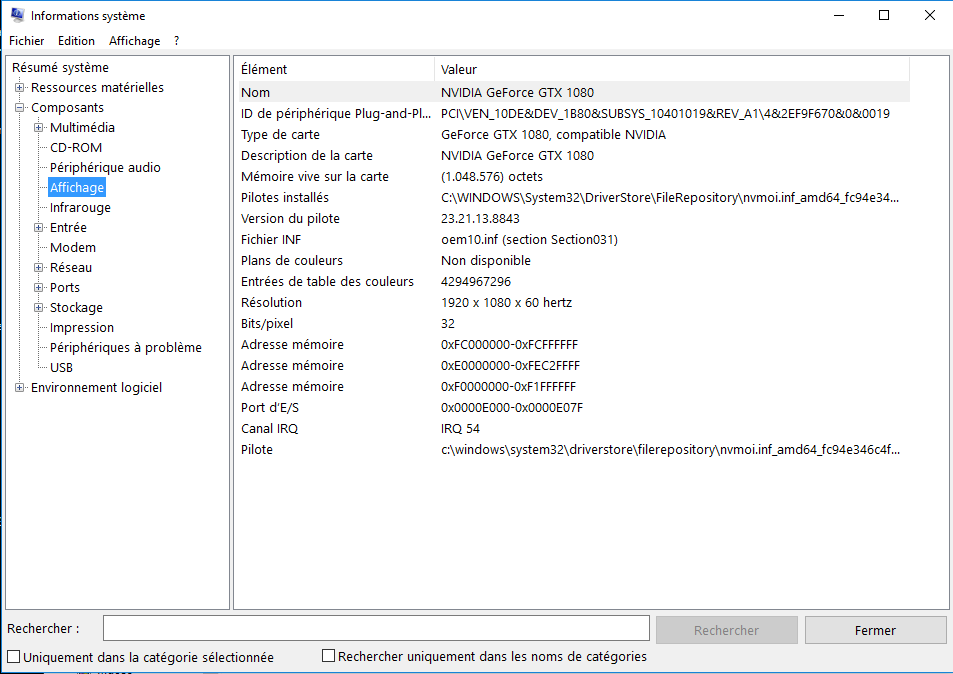Expand the Ressources matérielles tree node
The width and height of the screenshot is (953, 674).
coord(19,88)
